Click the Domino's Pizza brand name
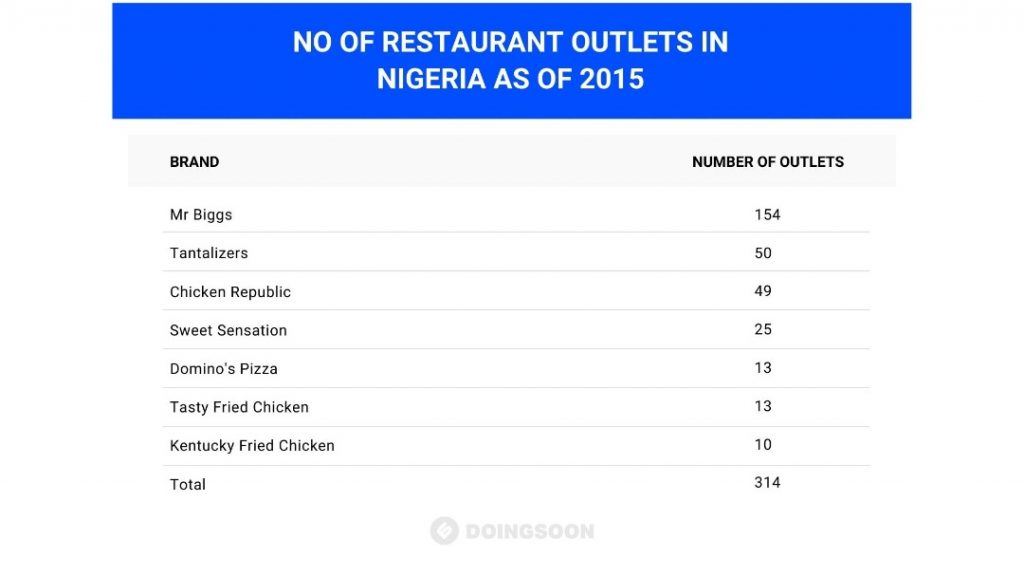 224,369
